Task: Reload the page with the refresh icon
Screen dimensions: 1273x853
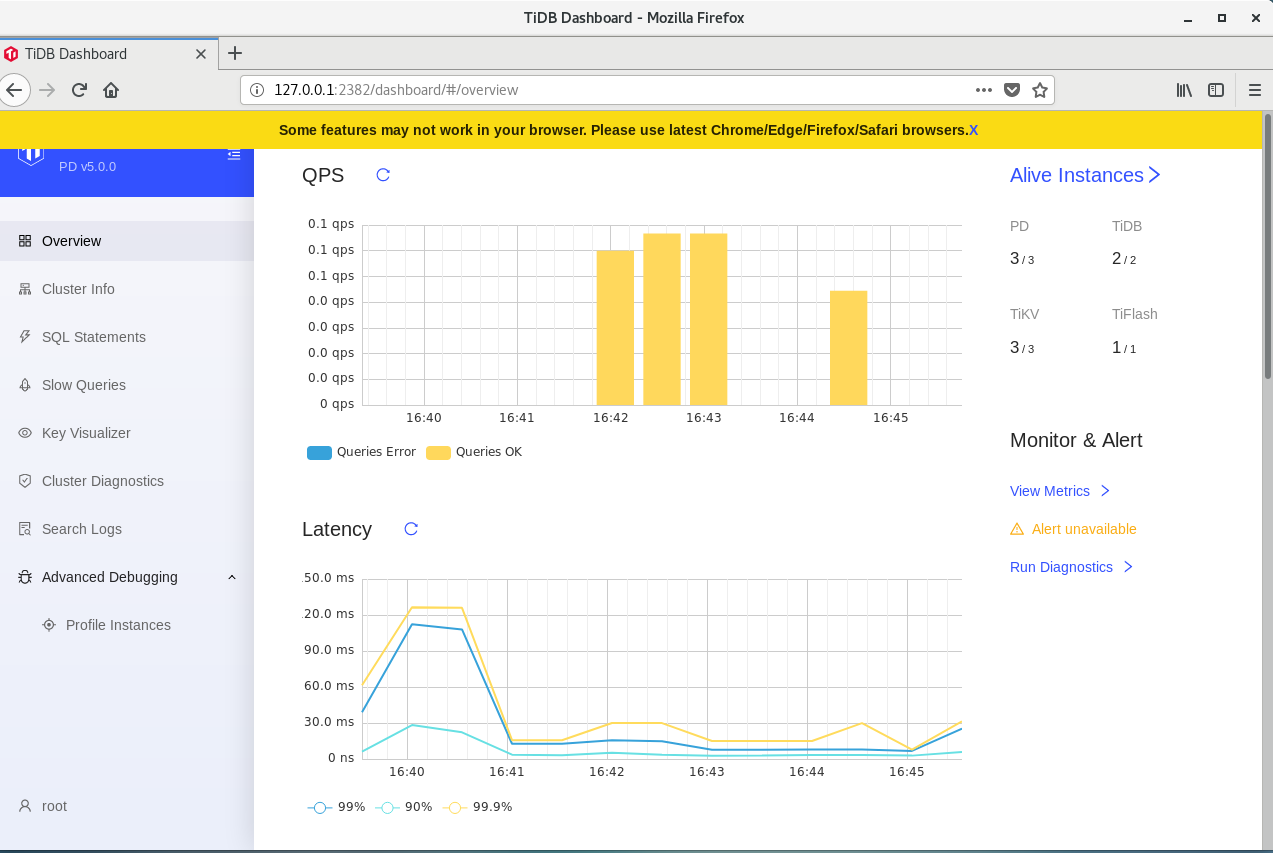Action: point(79,90)
